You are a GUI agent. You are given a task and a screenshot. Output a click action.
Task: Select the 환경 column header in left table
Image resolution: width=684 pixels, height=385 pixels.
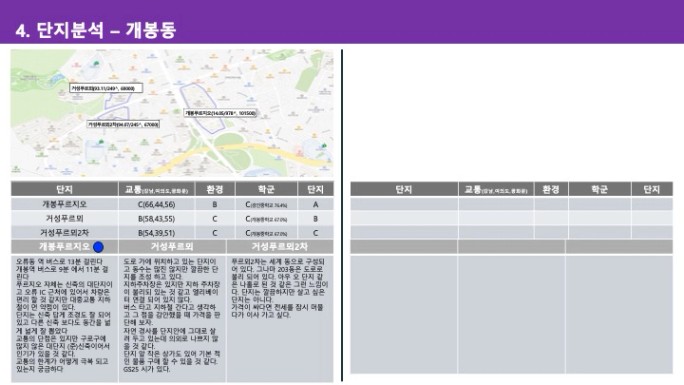[x=215, y=189]
